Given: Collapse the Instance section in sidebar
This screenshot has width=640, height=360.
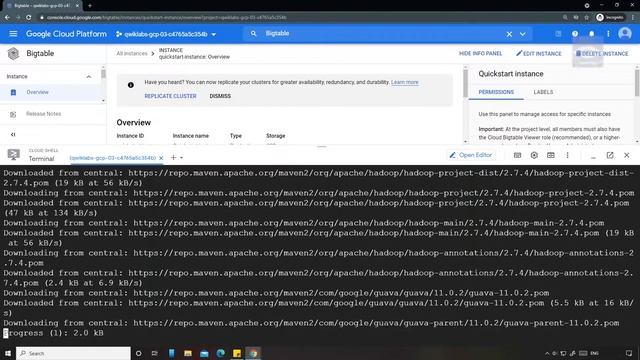Looking at the screenshot, I should (x=89, y=76).
